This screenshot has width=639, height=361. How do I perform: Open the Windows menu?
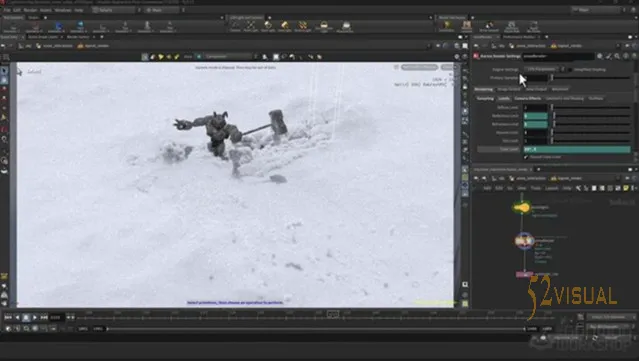[63, 10]
